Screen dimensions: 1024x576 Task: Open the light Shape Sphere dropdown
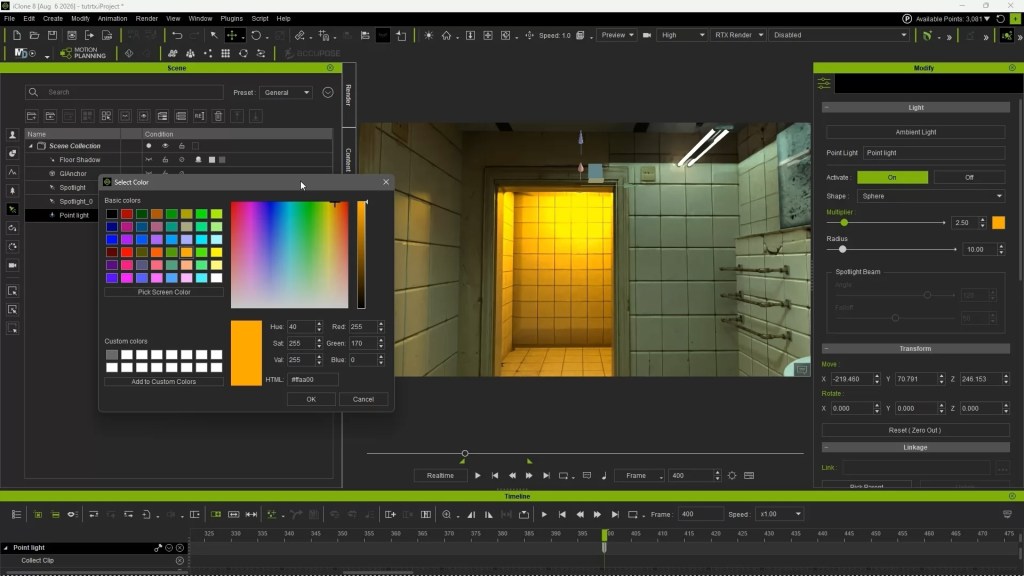pos(931,196)
